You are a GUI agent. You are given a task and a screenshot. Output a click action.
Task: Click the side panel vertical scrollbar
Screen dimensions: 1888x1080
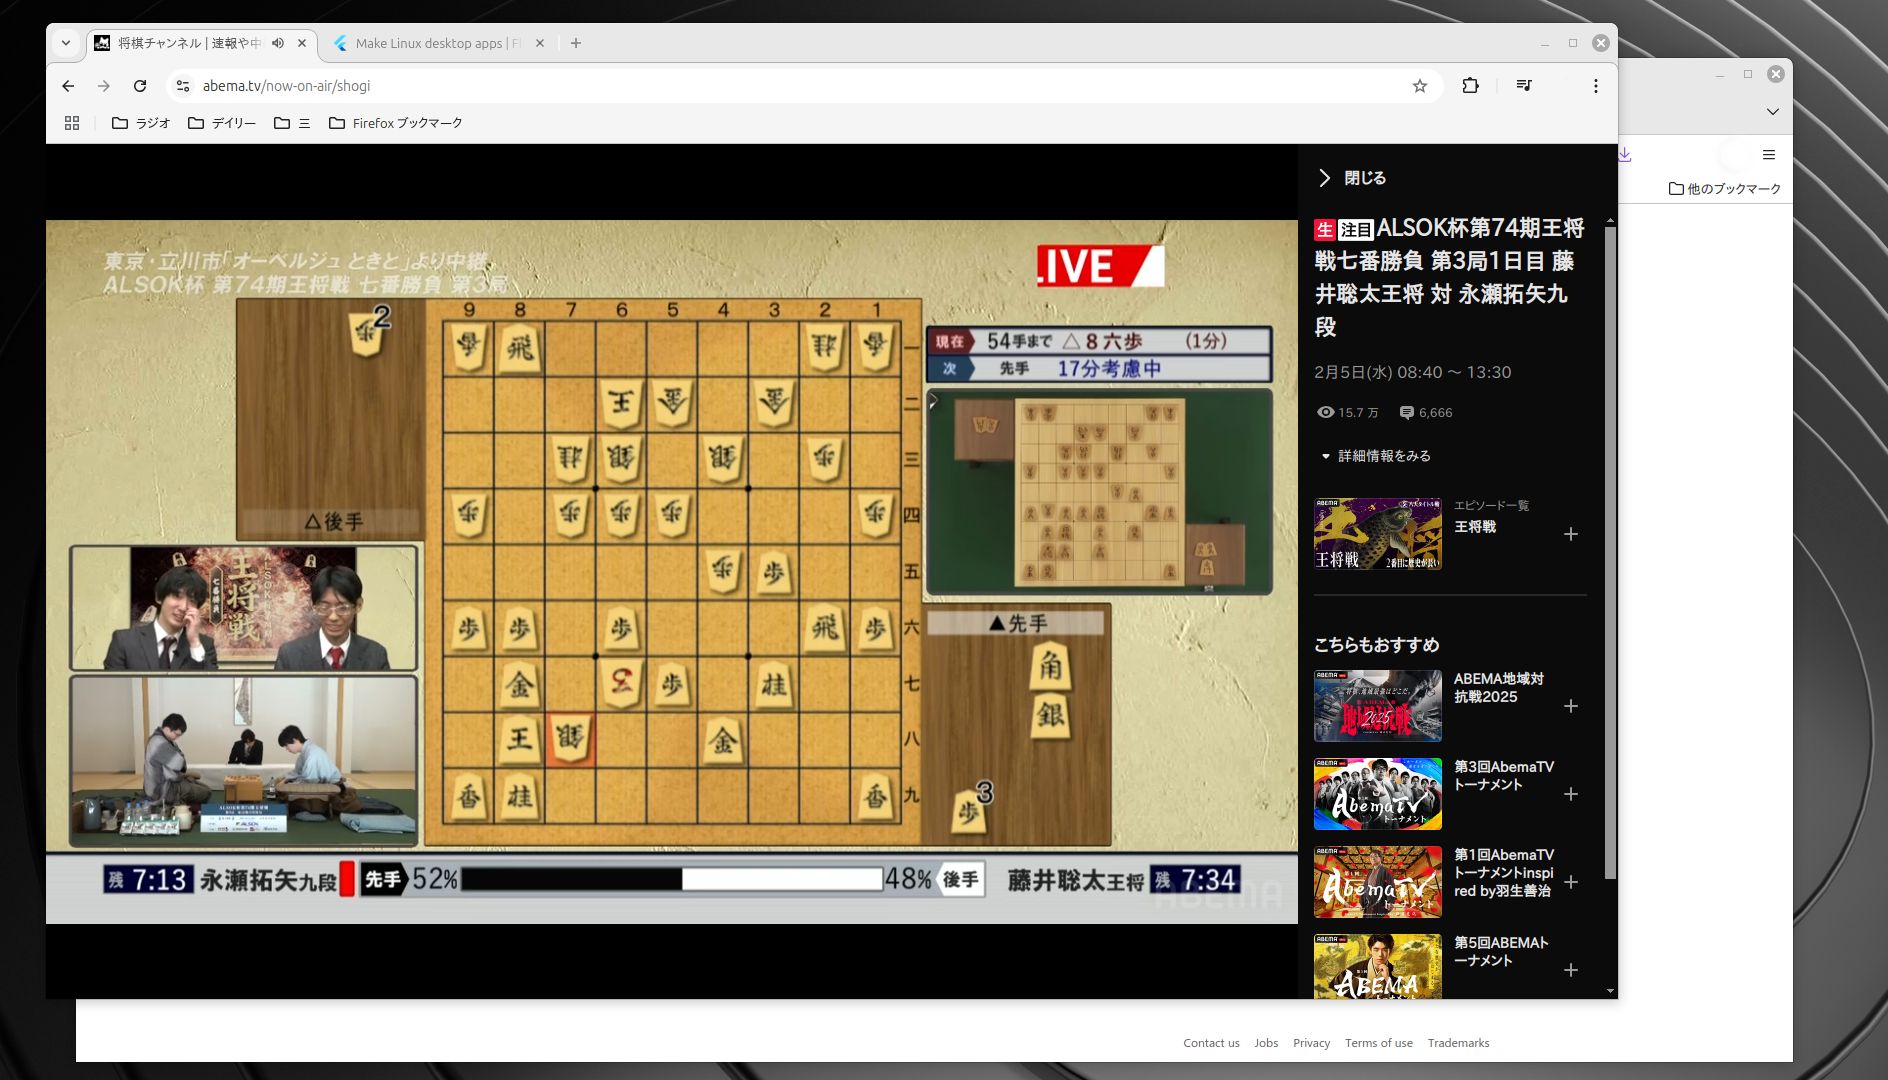click(x=1610, y=553)
